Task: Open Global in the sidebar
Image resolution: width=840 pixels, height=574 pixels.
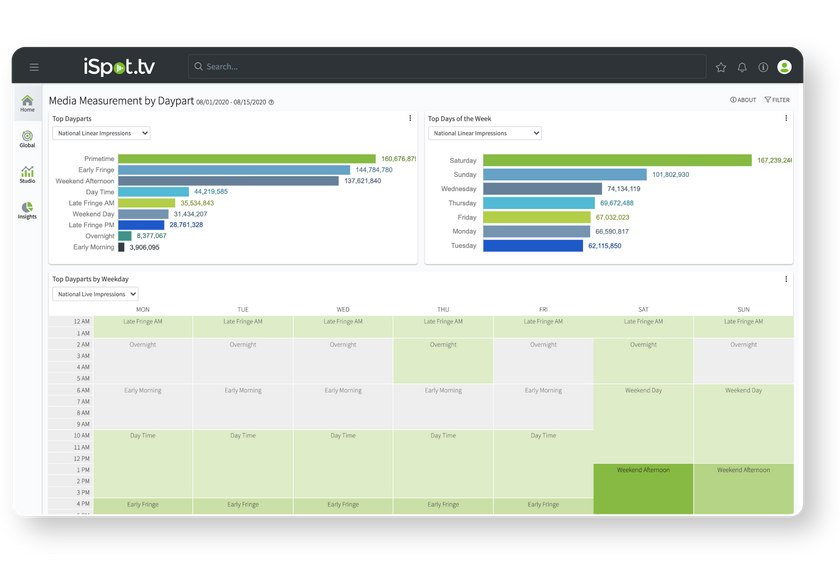Action: pos(27,139)
